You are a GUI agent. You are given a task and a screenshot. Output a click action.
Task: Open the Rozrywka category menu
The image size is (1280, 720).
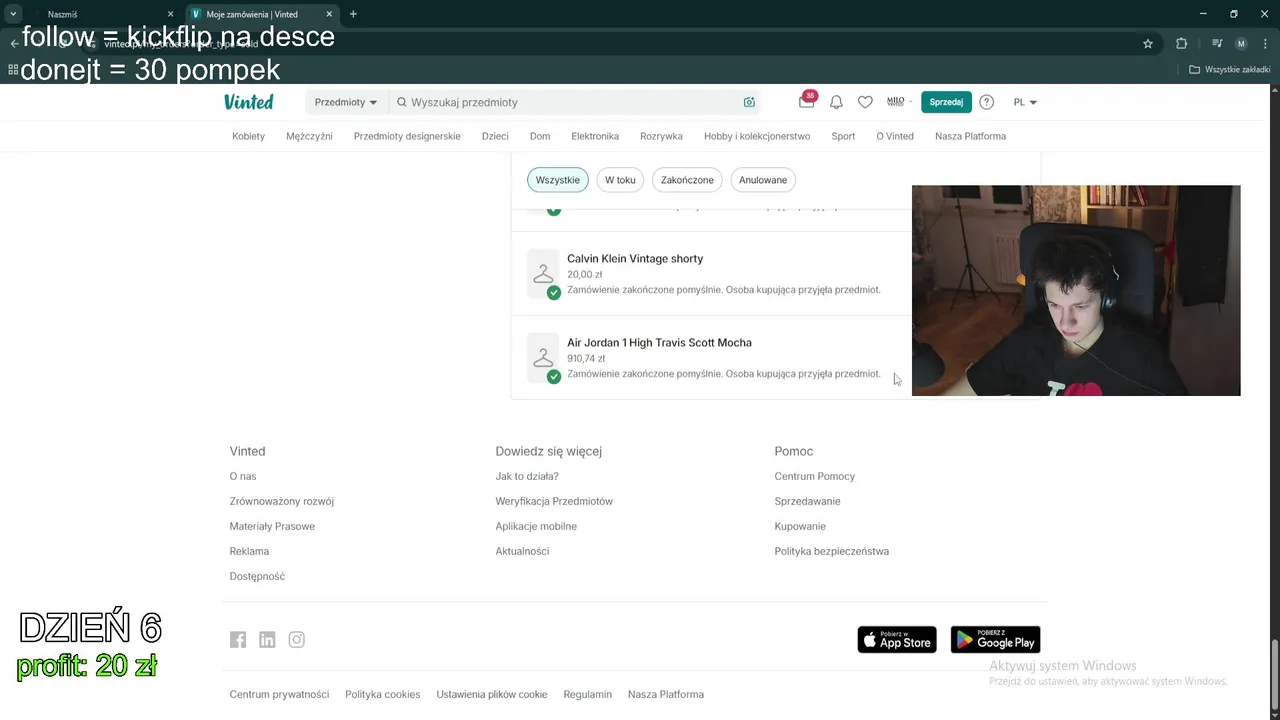click(661, 136)
